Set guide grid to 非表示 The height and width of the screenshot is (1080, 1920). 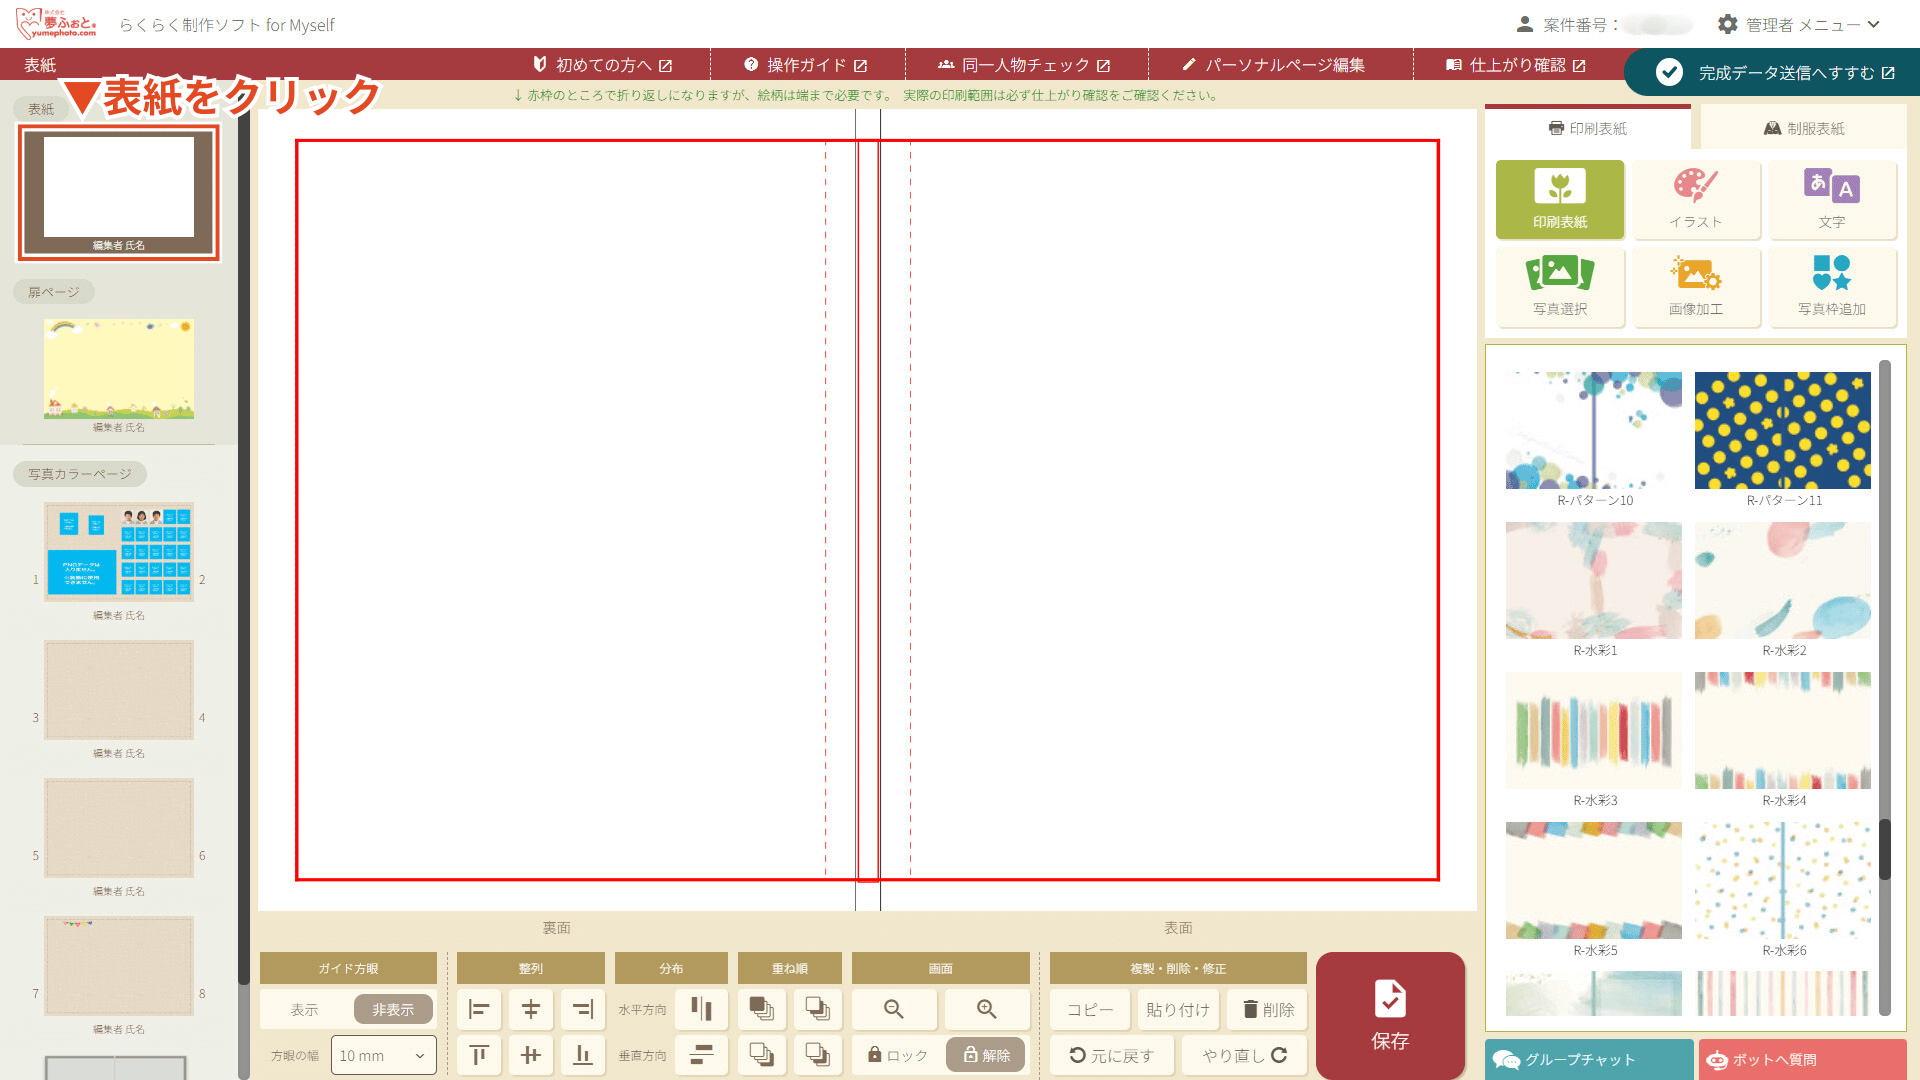point(393,1010)
